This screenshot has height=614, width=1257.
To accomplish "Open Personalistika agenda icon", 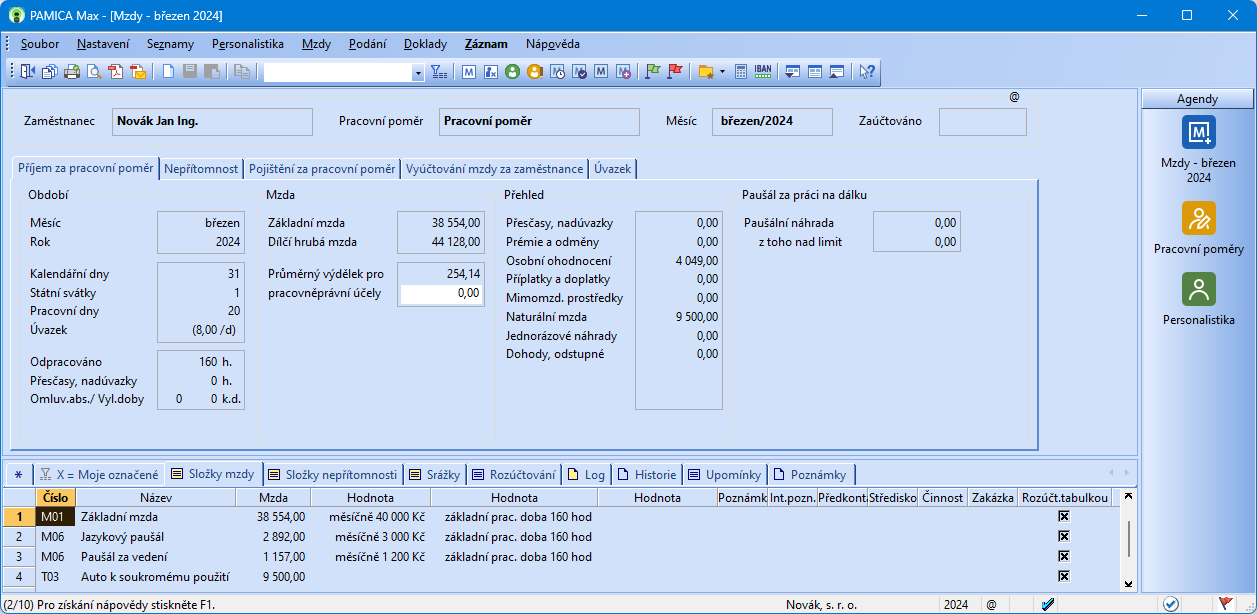I will click(x=1198, y=290).
